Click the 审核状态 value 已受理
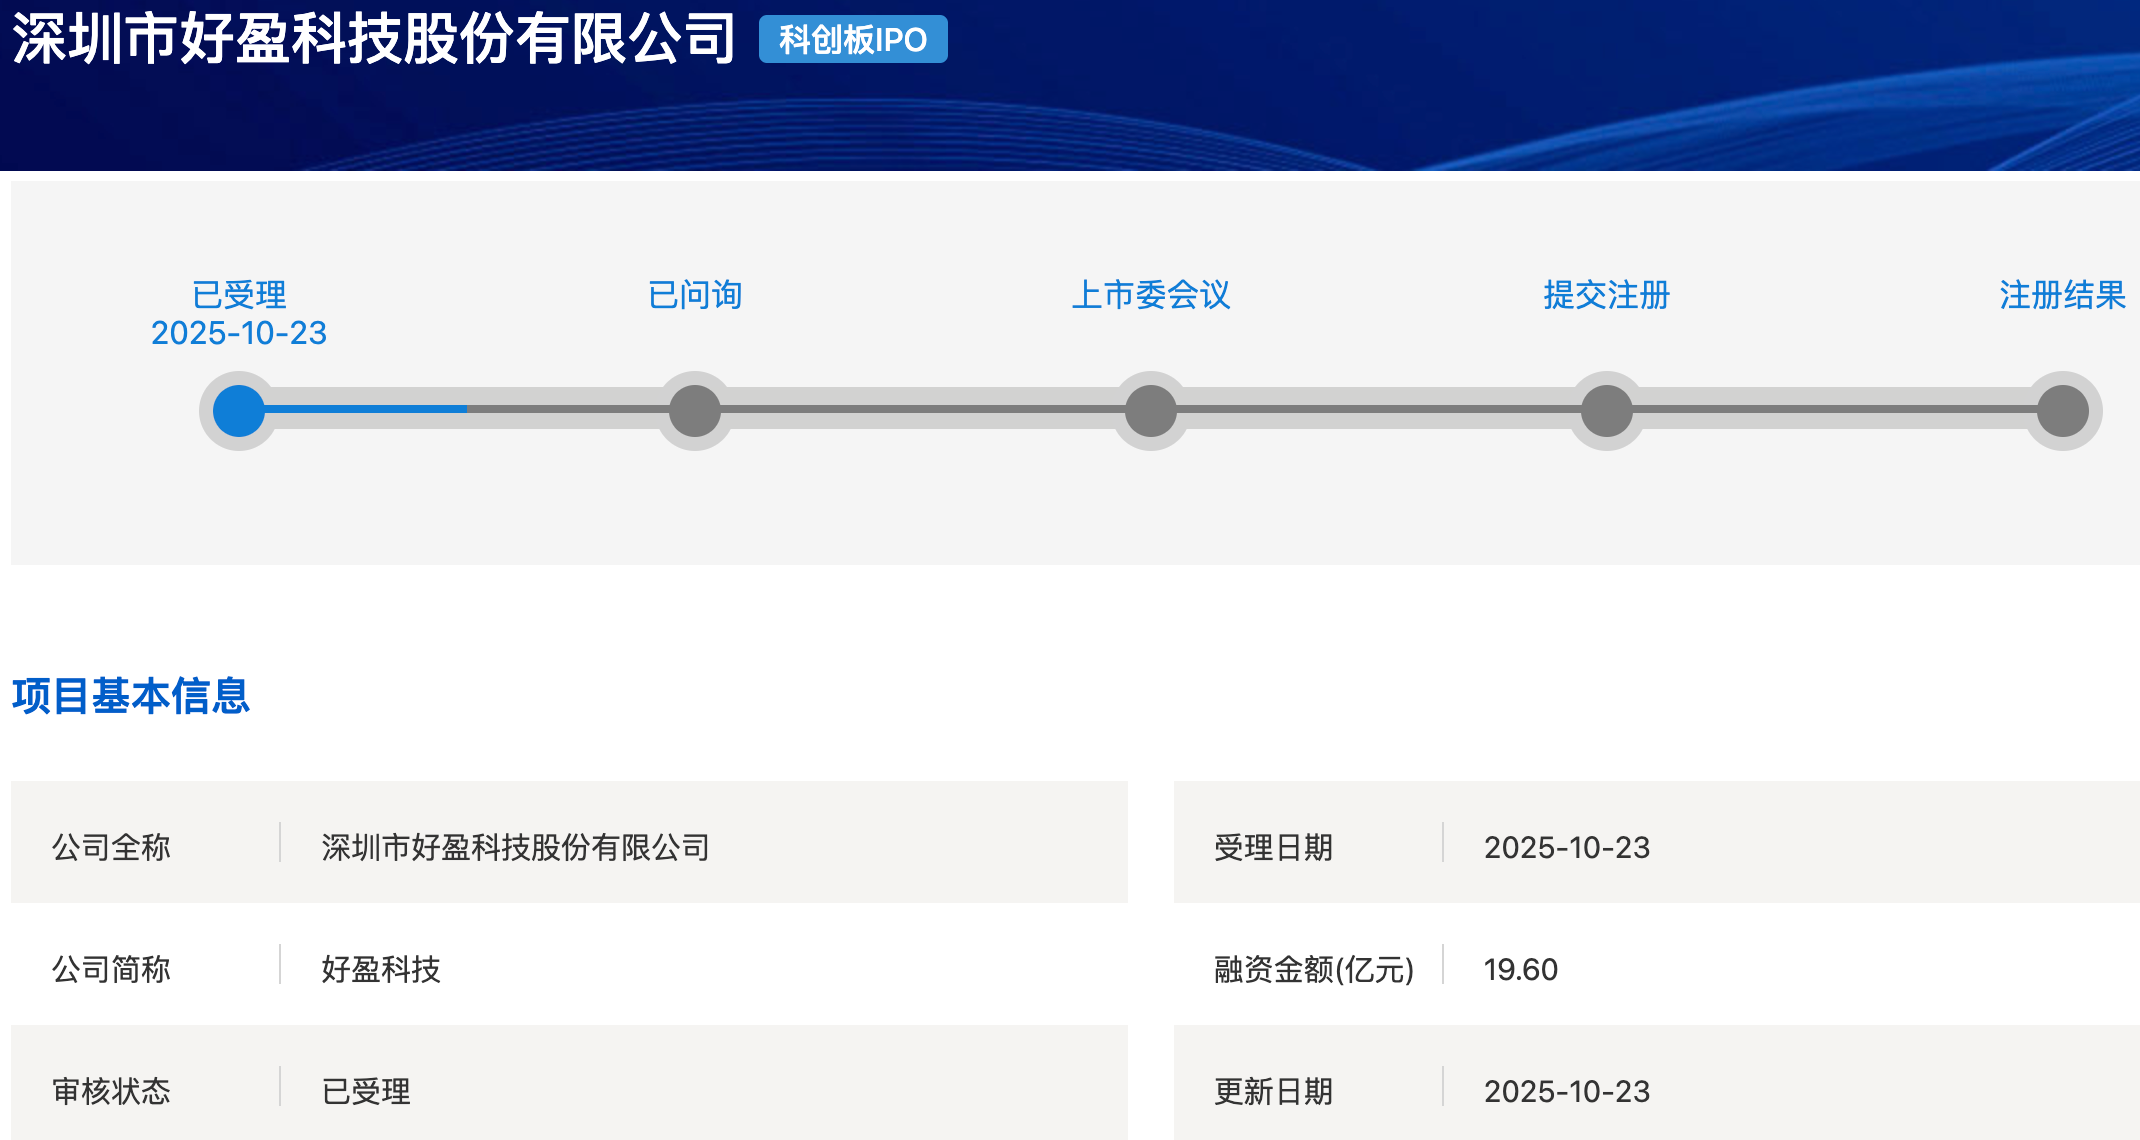This screenshot has width=2140, height=1140. click(366, 1091)
